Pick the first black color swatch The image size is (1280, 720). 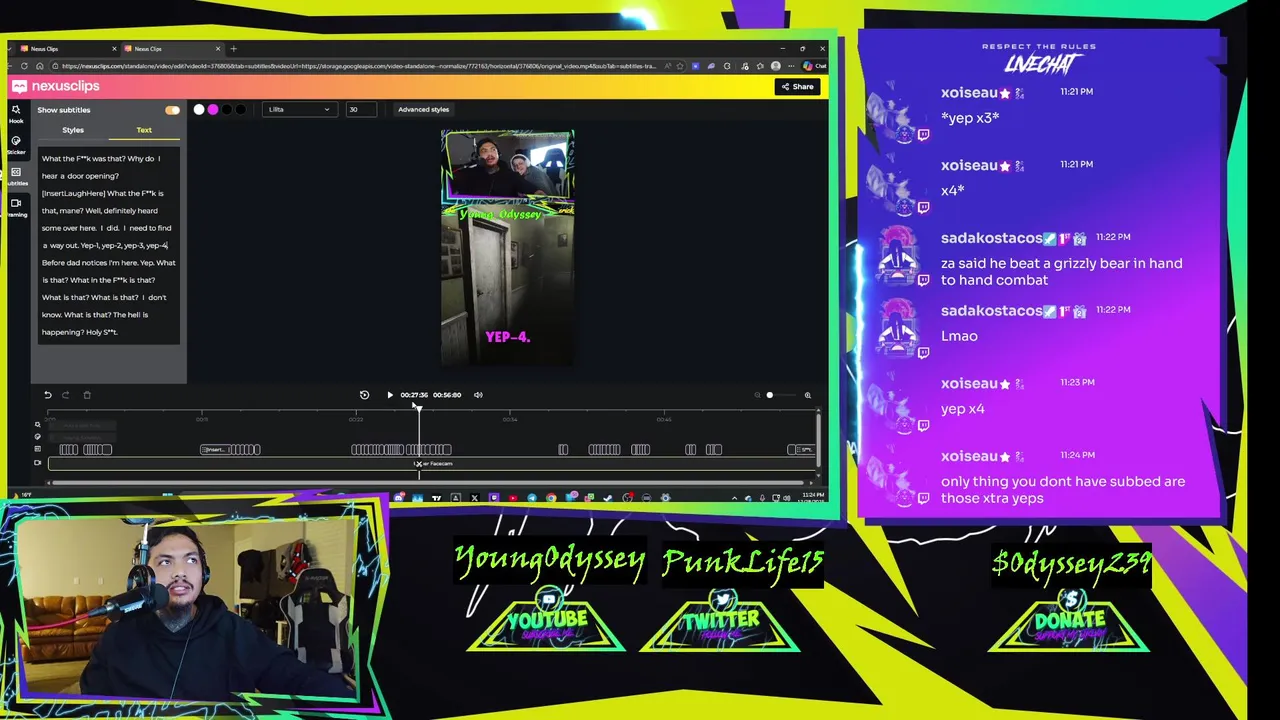coord(227,109)
